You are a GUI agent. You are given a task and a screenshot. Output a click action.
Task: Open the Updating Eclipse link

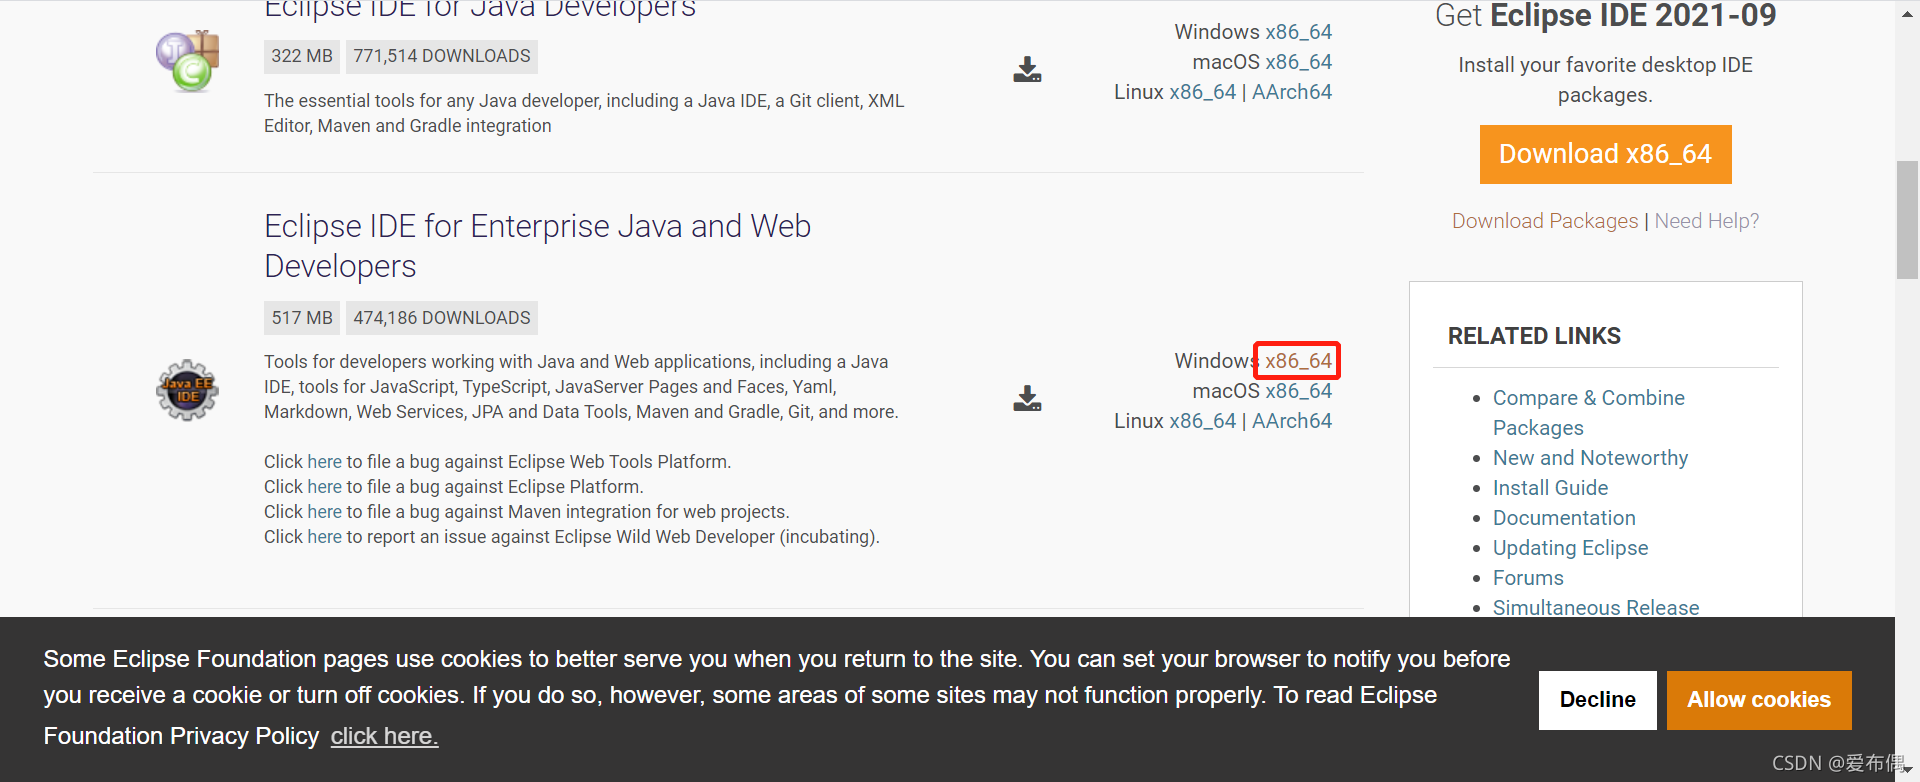[x=1570, y=548]
